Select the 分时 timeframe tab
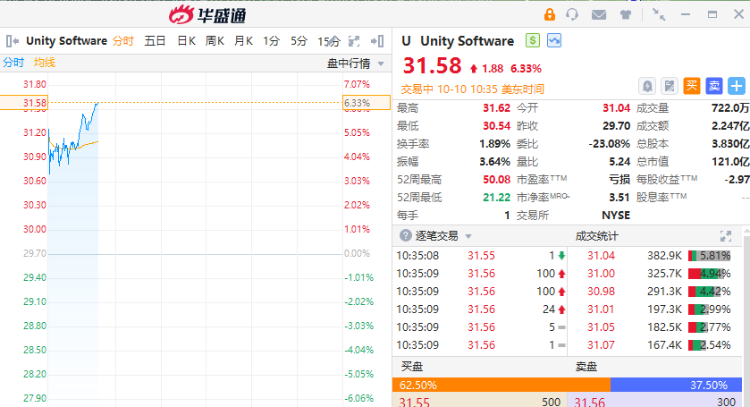 point(123,41)
